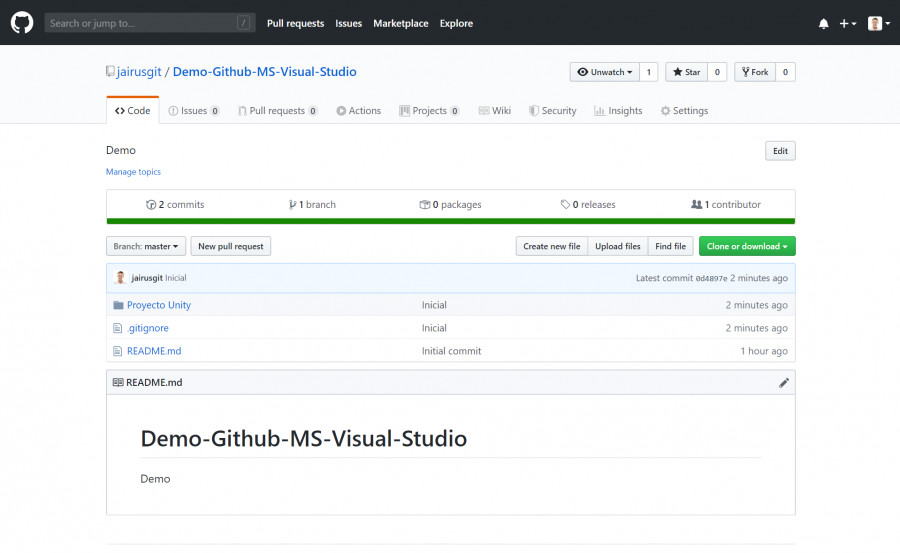Viewport: 900px width, 553px height.
Task: Open the Settings tab
Action: pos(684,111)
